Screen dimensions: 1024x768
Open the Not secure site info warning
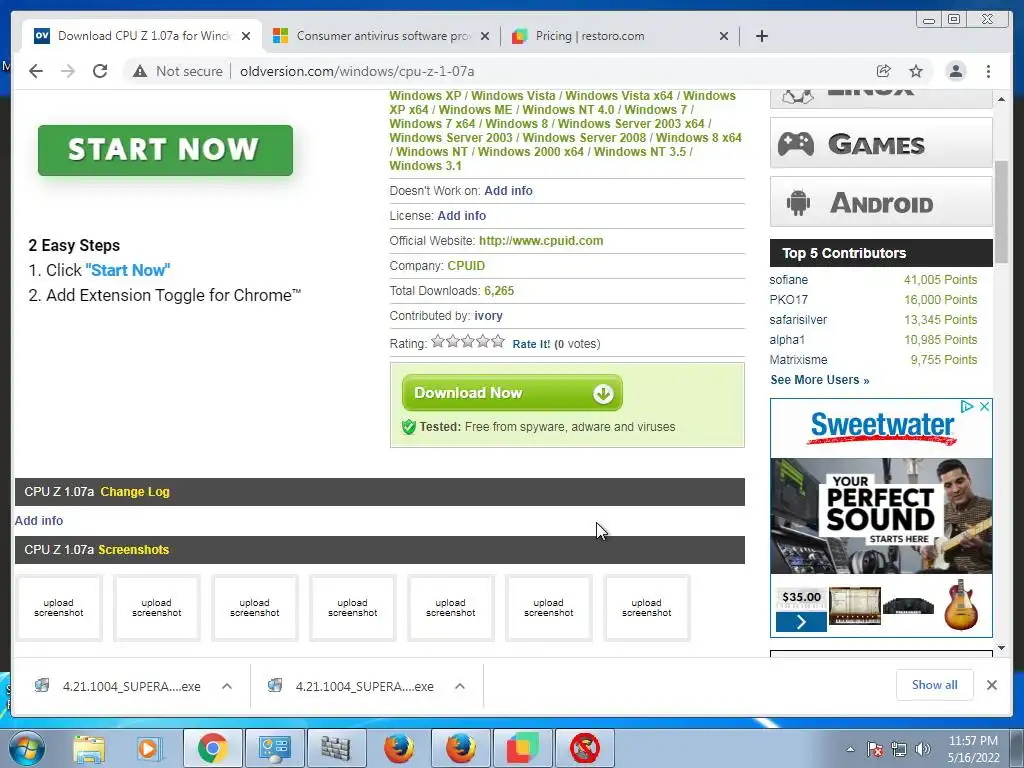point(178,71)
